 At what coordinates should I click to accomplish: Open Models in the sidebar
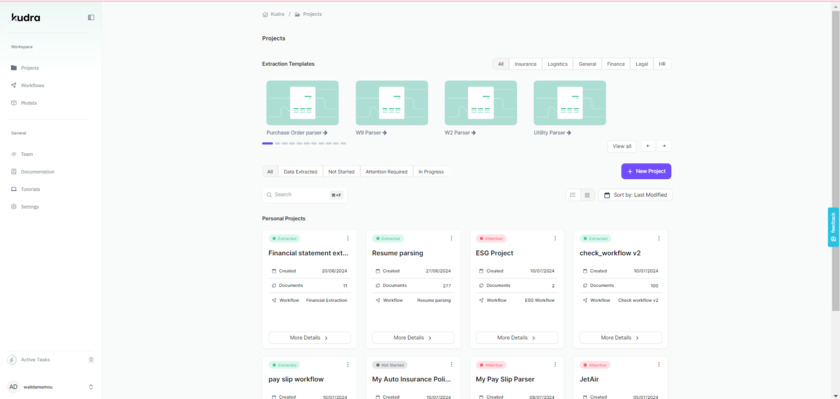(24, 103)
